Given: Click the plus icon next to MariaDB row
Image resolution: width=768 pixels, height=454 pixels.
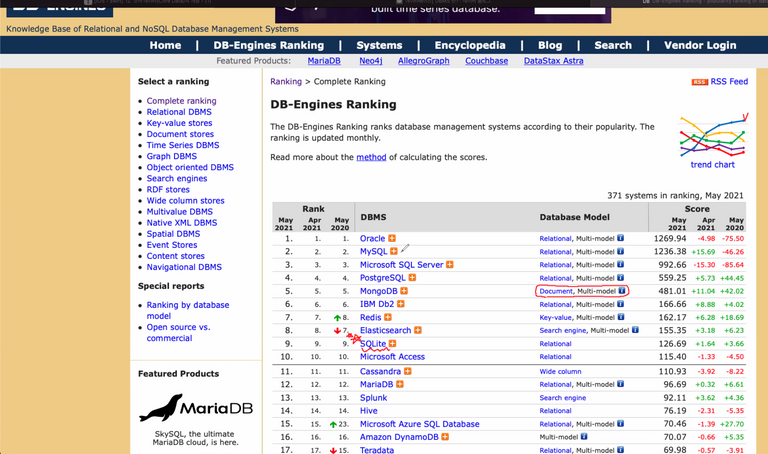Looking at the screenshot, I should click(x=400, y=384).
